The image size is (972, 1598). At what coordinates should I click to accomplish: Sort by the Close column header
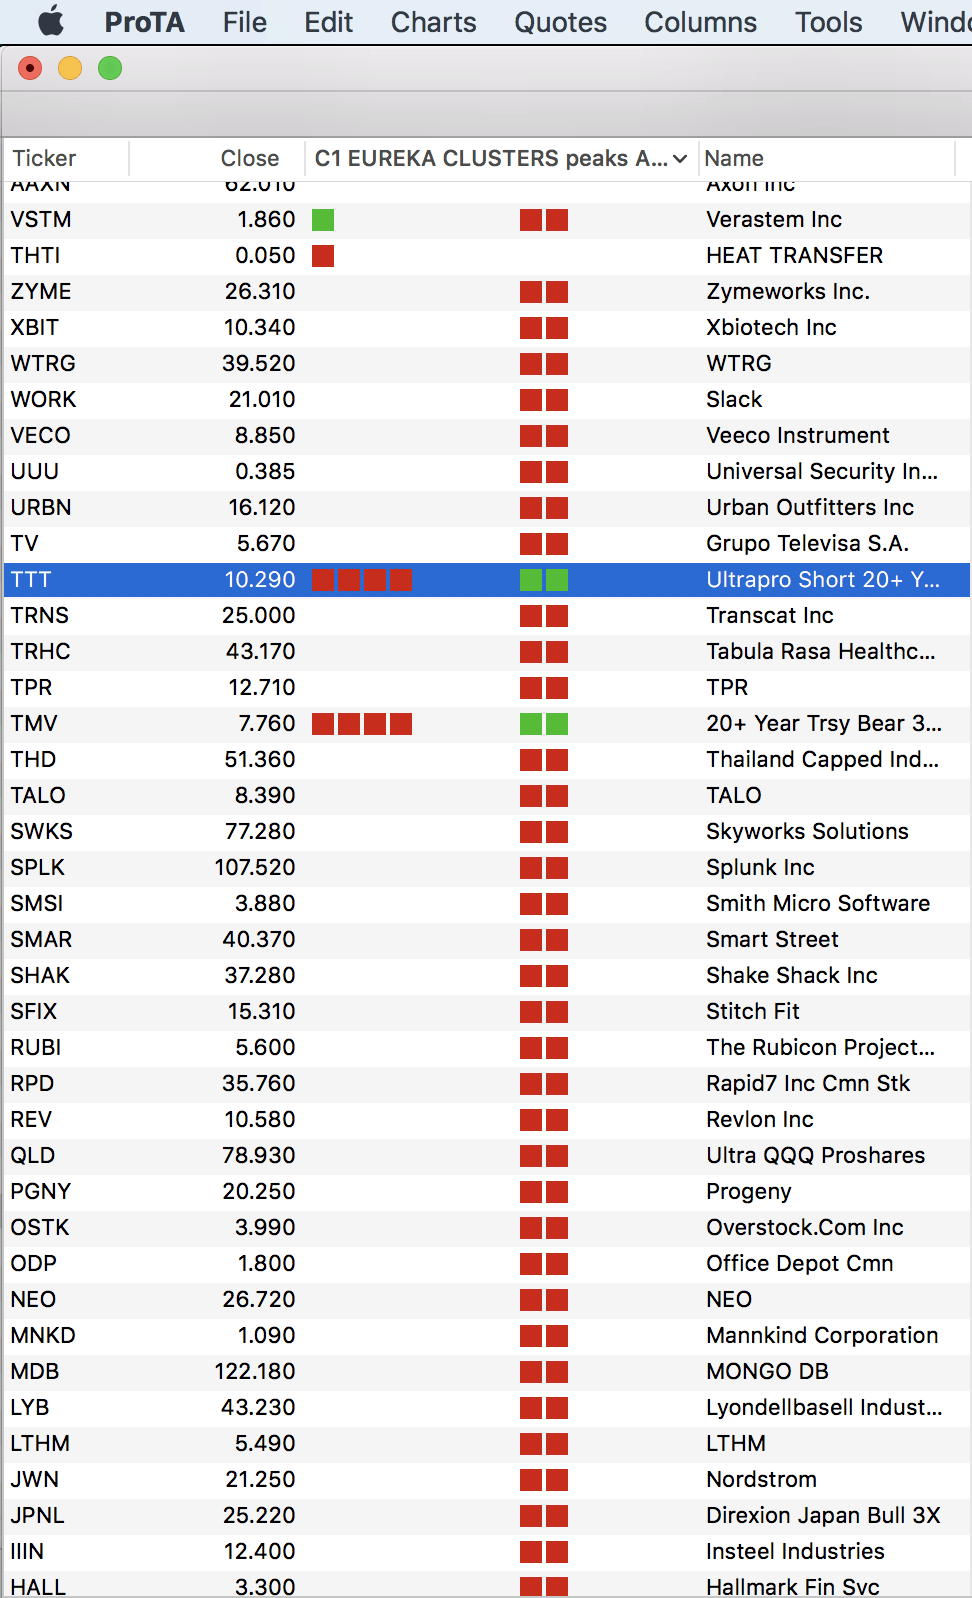pos(249,158)
